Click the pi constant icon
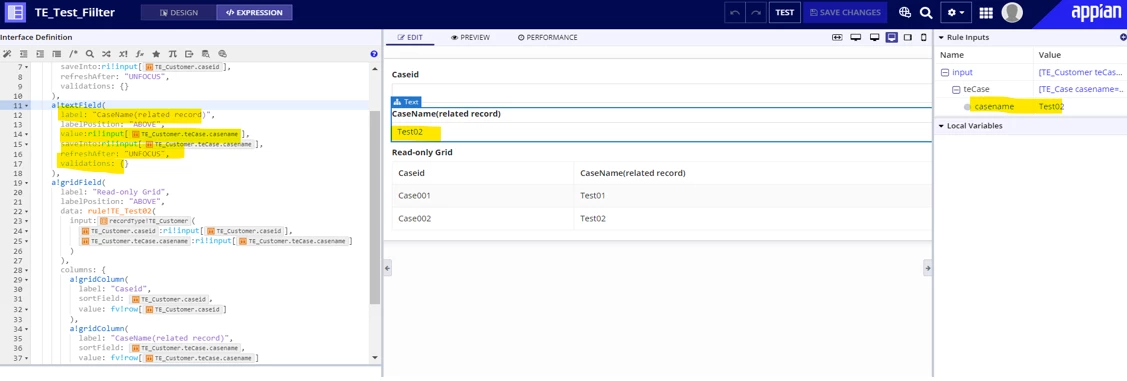The height and width of the screenshot is (381, 1127). [x=172, y=54]
